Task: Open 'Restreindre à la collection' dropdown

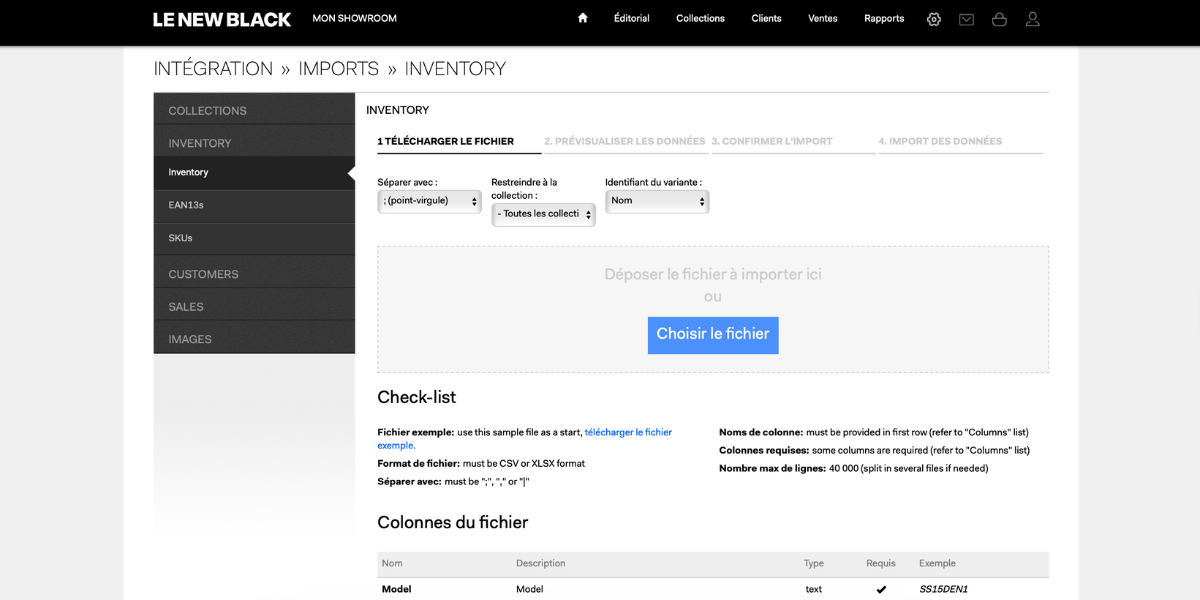Action: [x=543, y=214]
